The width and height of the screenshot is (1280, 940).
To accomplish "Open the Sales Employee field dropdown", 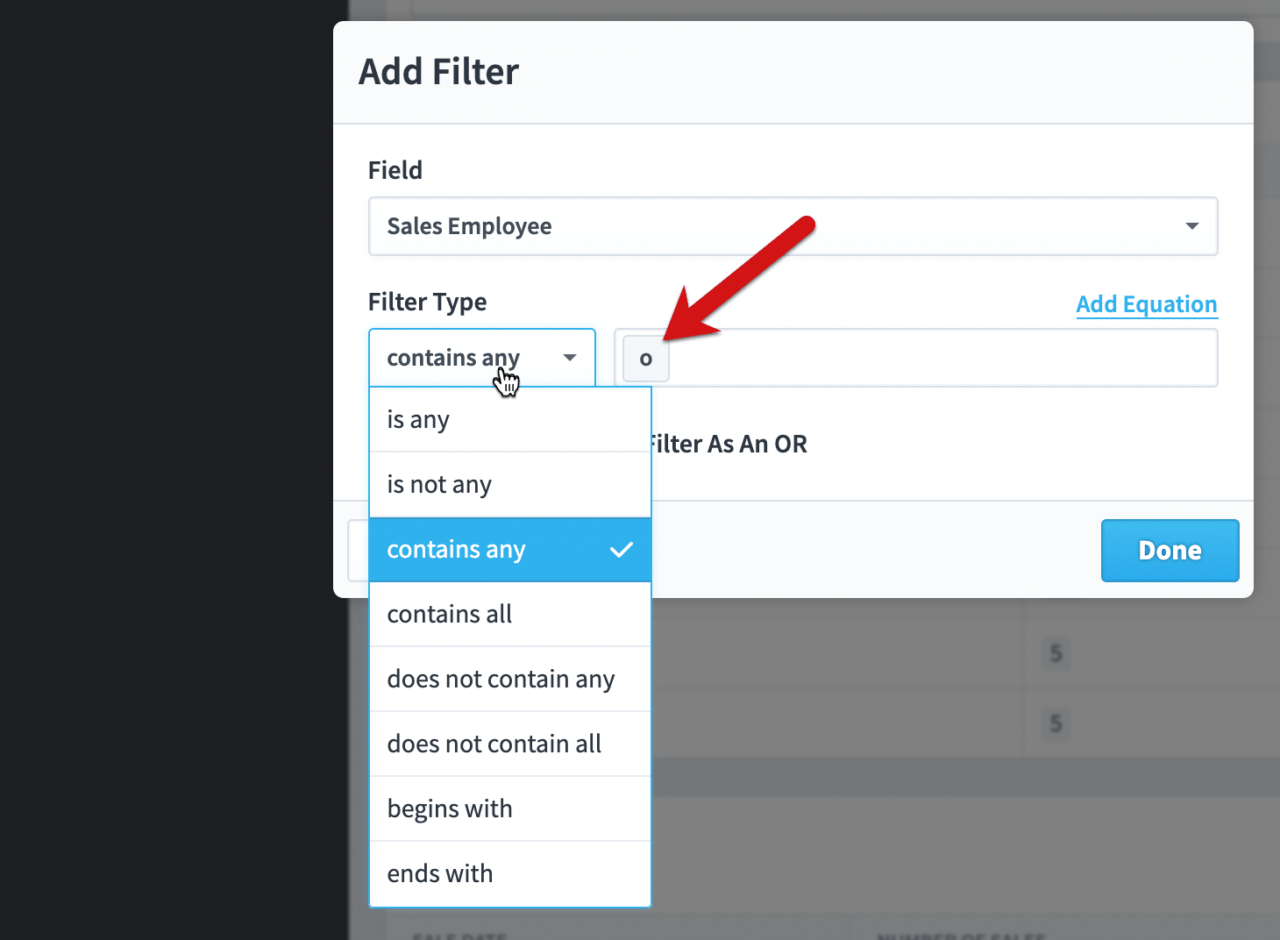I will tap(793, 226).
